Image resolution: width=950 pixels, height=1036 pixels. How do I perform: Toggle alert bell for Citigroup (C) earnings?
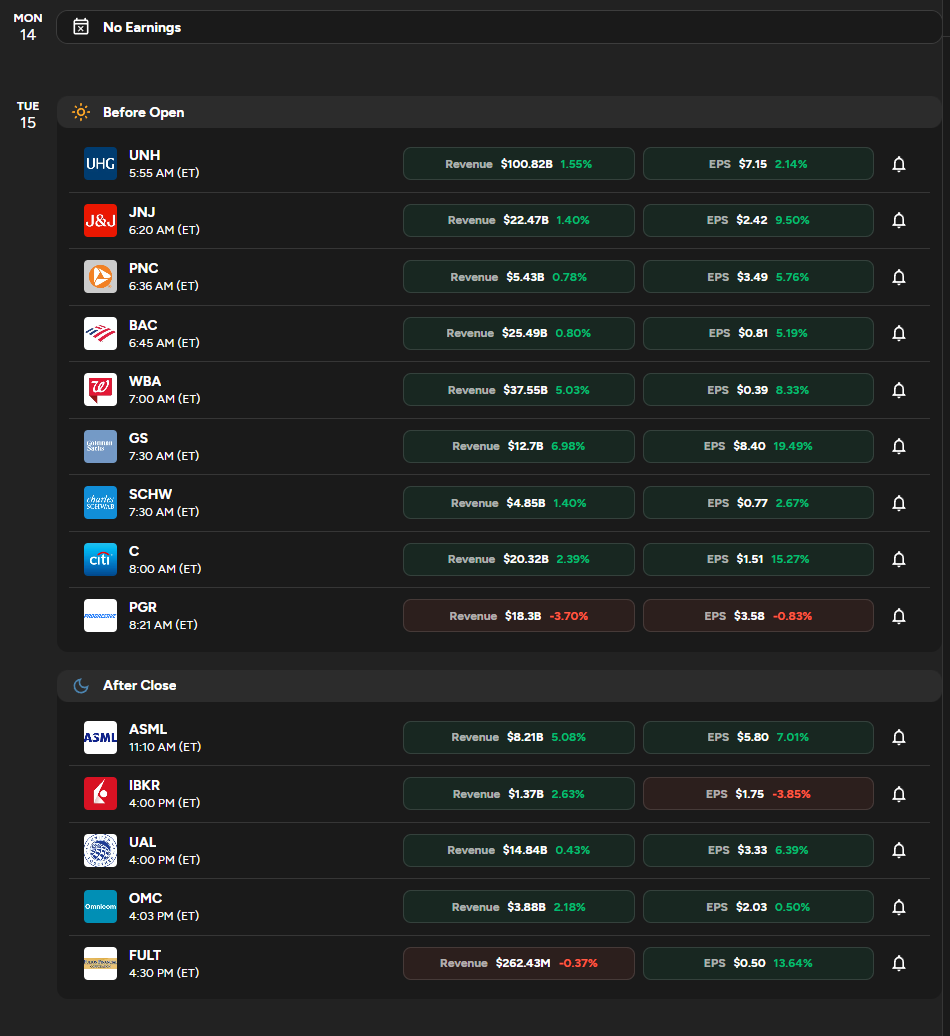[x=898, y=559]
